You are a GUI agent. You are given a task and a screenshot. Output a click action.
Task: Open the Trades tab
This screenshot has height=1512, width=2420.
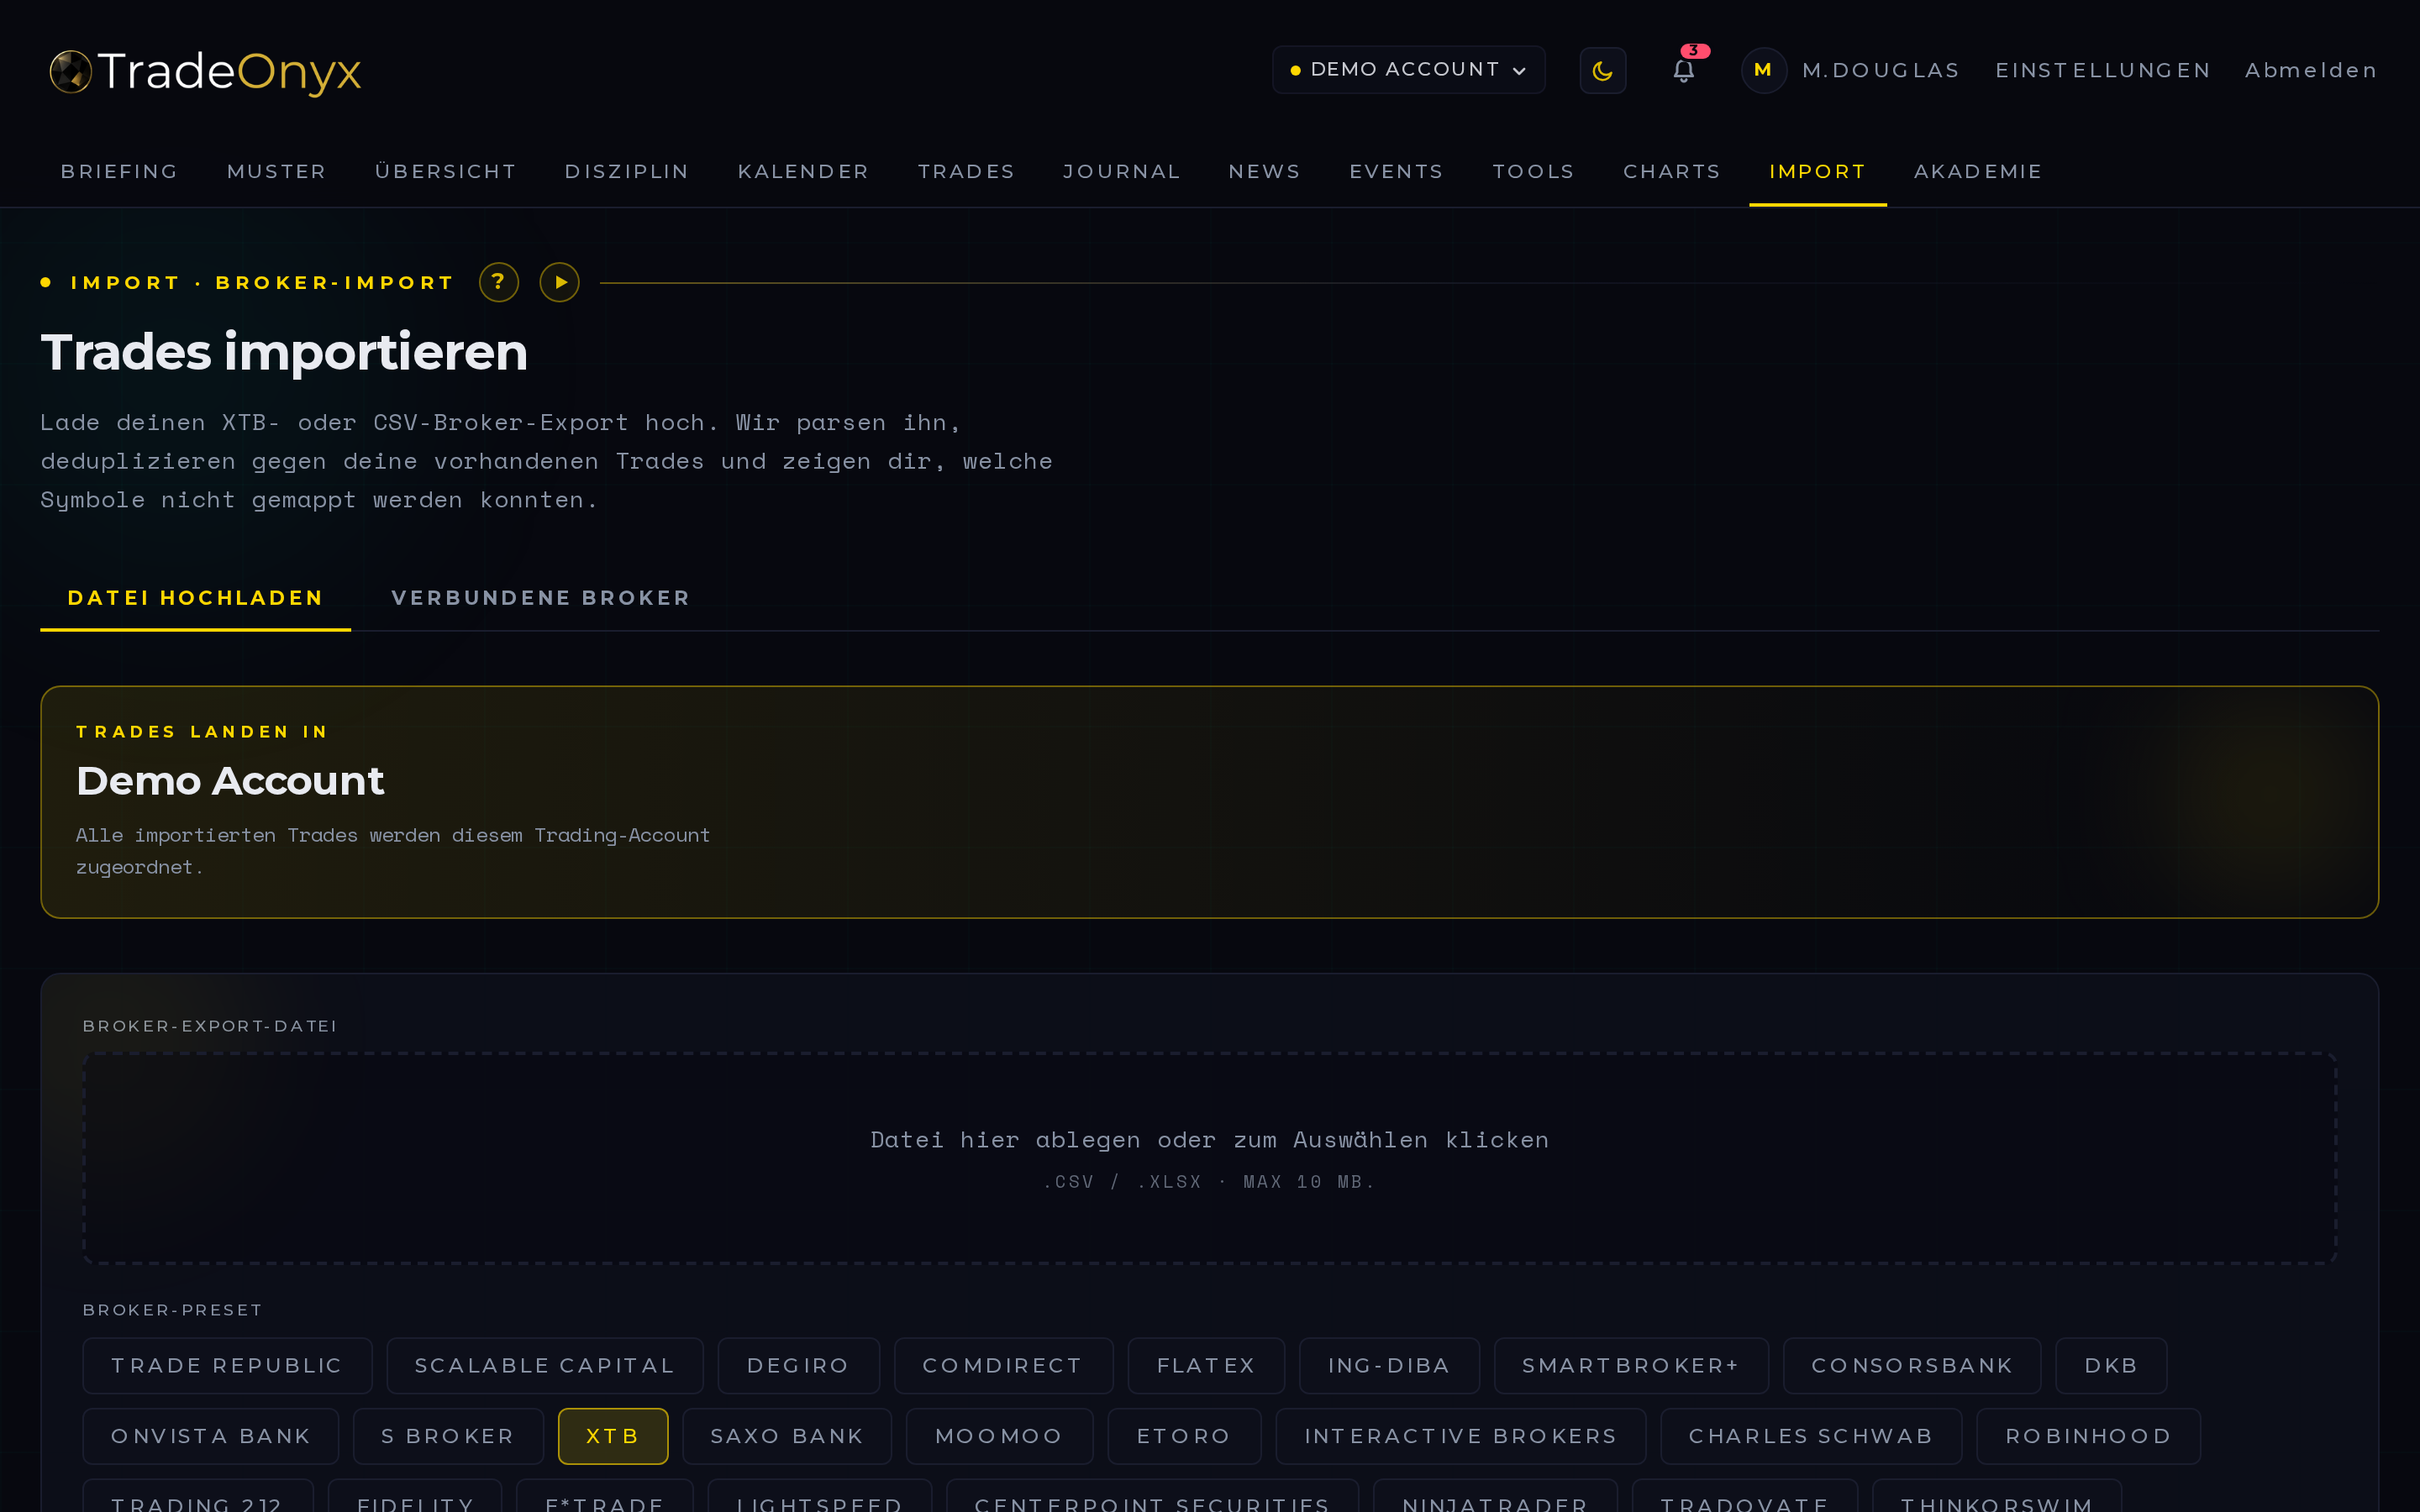[x=967, y=171]
